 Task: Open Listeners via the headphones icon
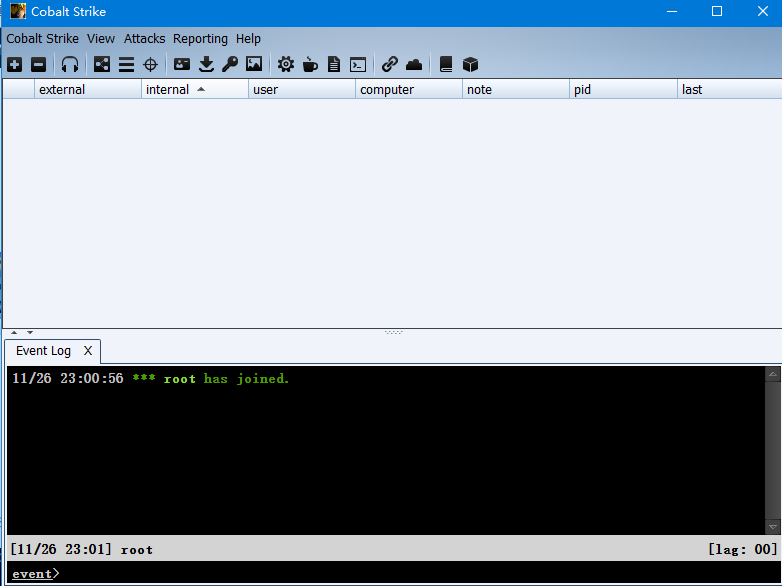click(x=70, y=64)
